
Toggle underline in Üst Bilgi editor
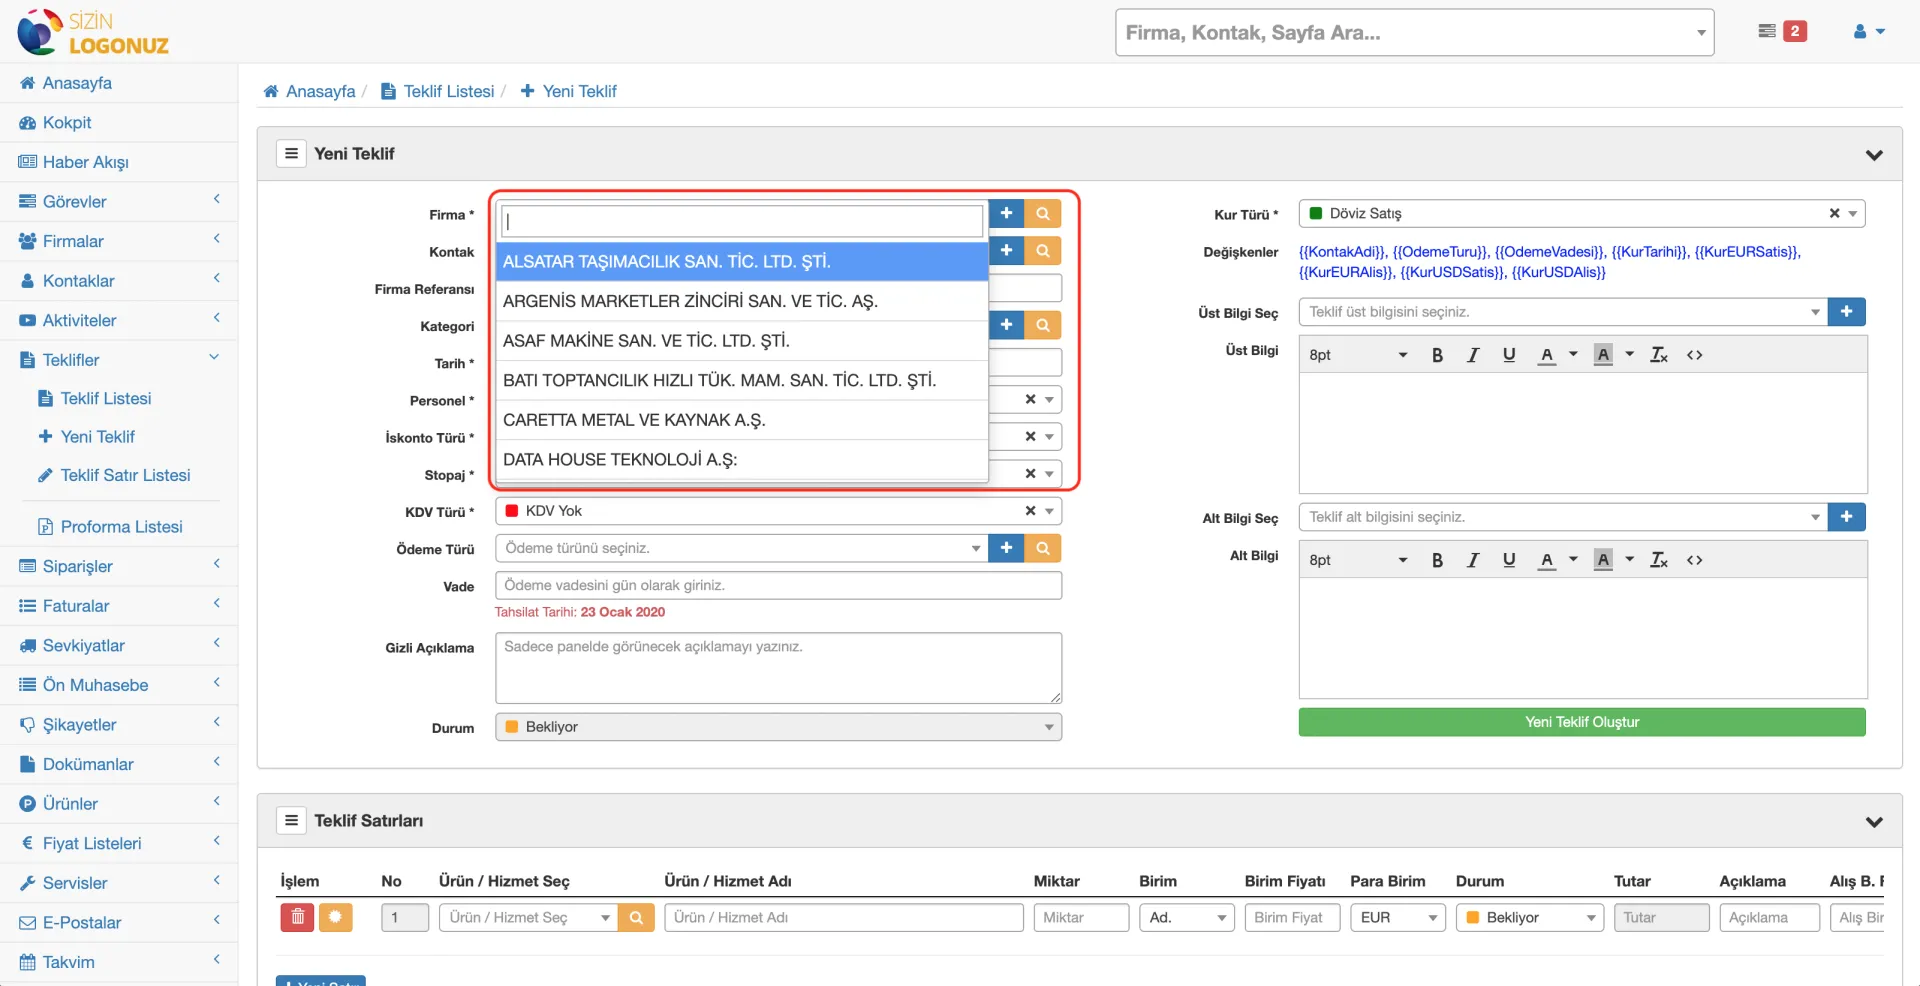[1509, 355]
